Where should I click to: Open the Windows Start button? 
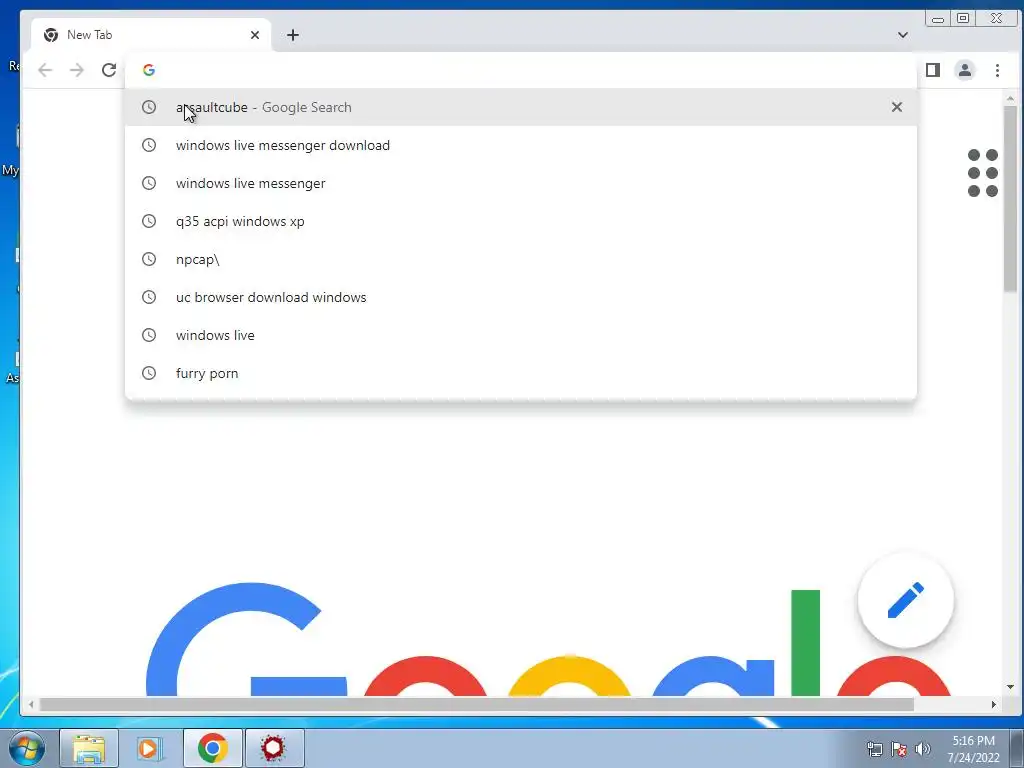[27, 748]
